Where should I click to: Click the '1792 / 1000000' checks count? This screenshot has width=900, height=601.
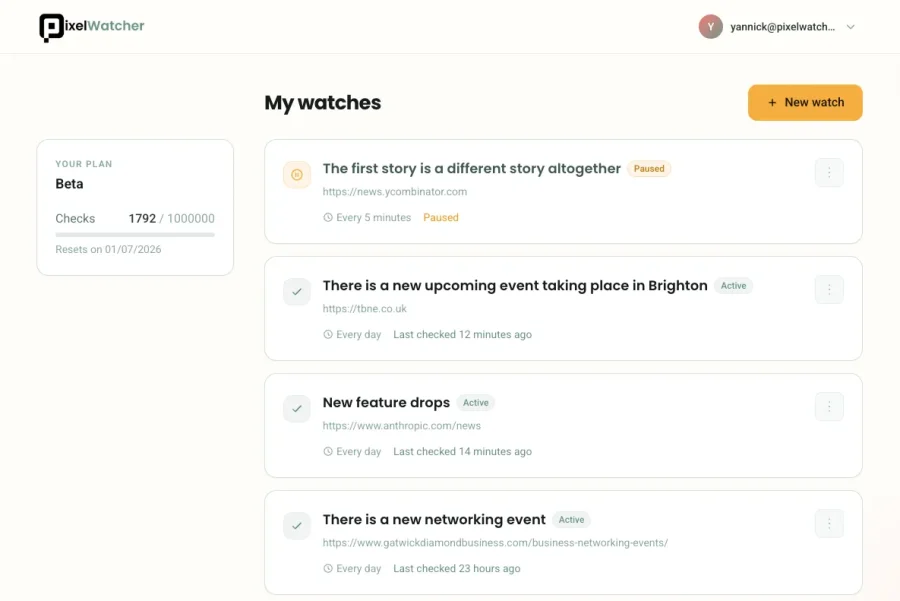(x=172, y=219)
